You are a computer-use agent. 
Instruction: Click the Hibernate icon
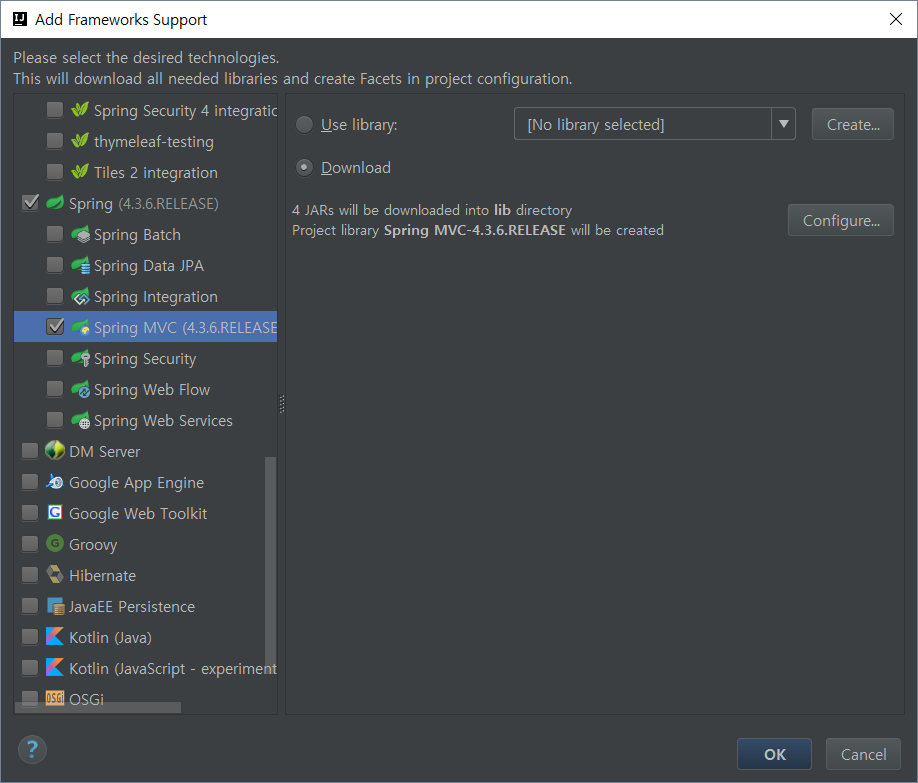(55, 575)
